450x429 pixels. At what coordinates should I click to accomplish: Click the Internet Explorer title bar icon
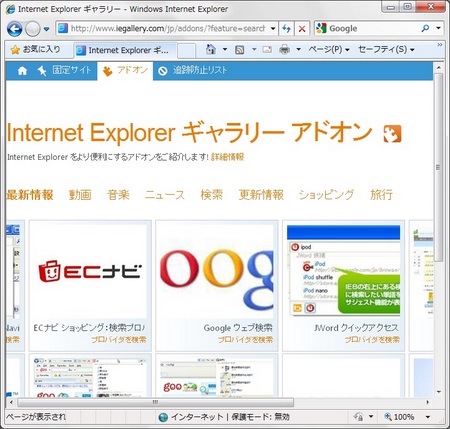pyautogui.click(x=10, y=9)
